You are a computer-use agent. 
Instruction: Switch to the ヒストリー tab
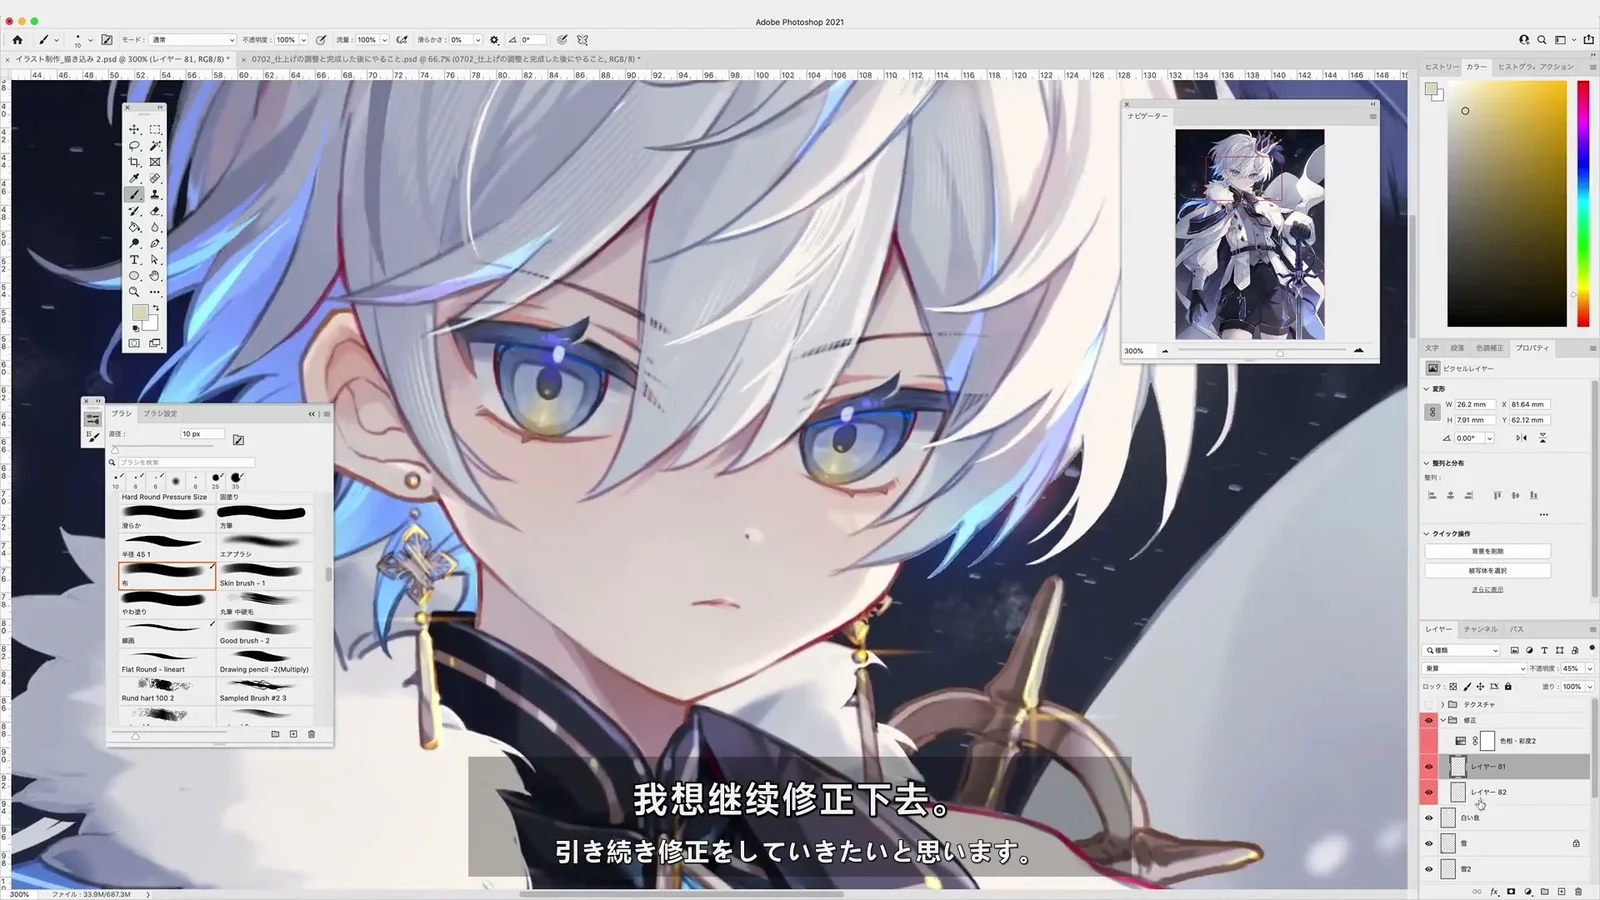tap(1442, 67)
